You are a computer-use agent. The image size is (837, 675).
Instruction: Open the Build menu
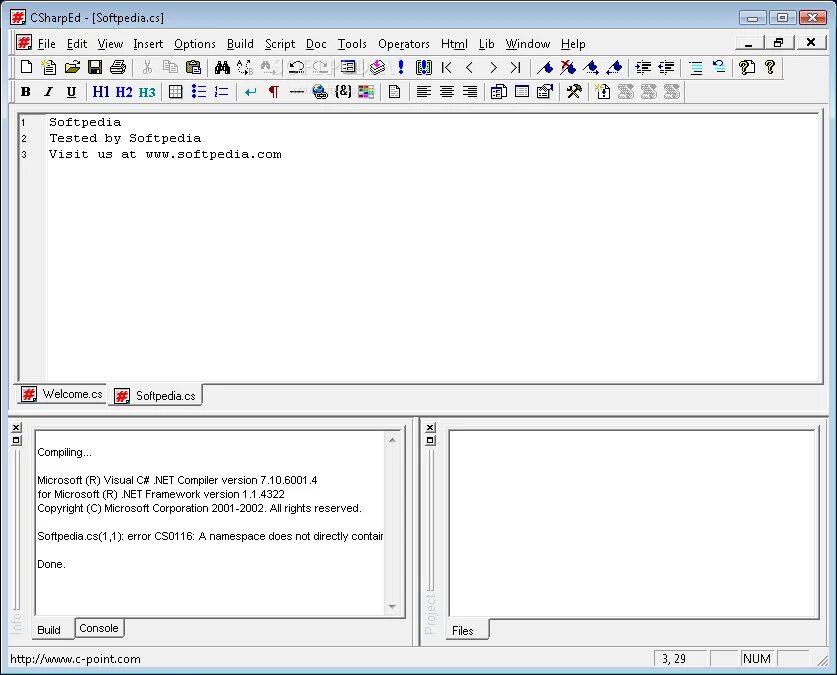coord(240,44)
